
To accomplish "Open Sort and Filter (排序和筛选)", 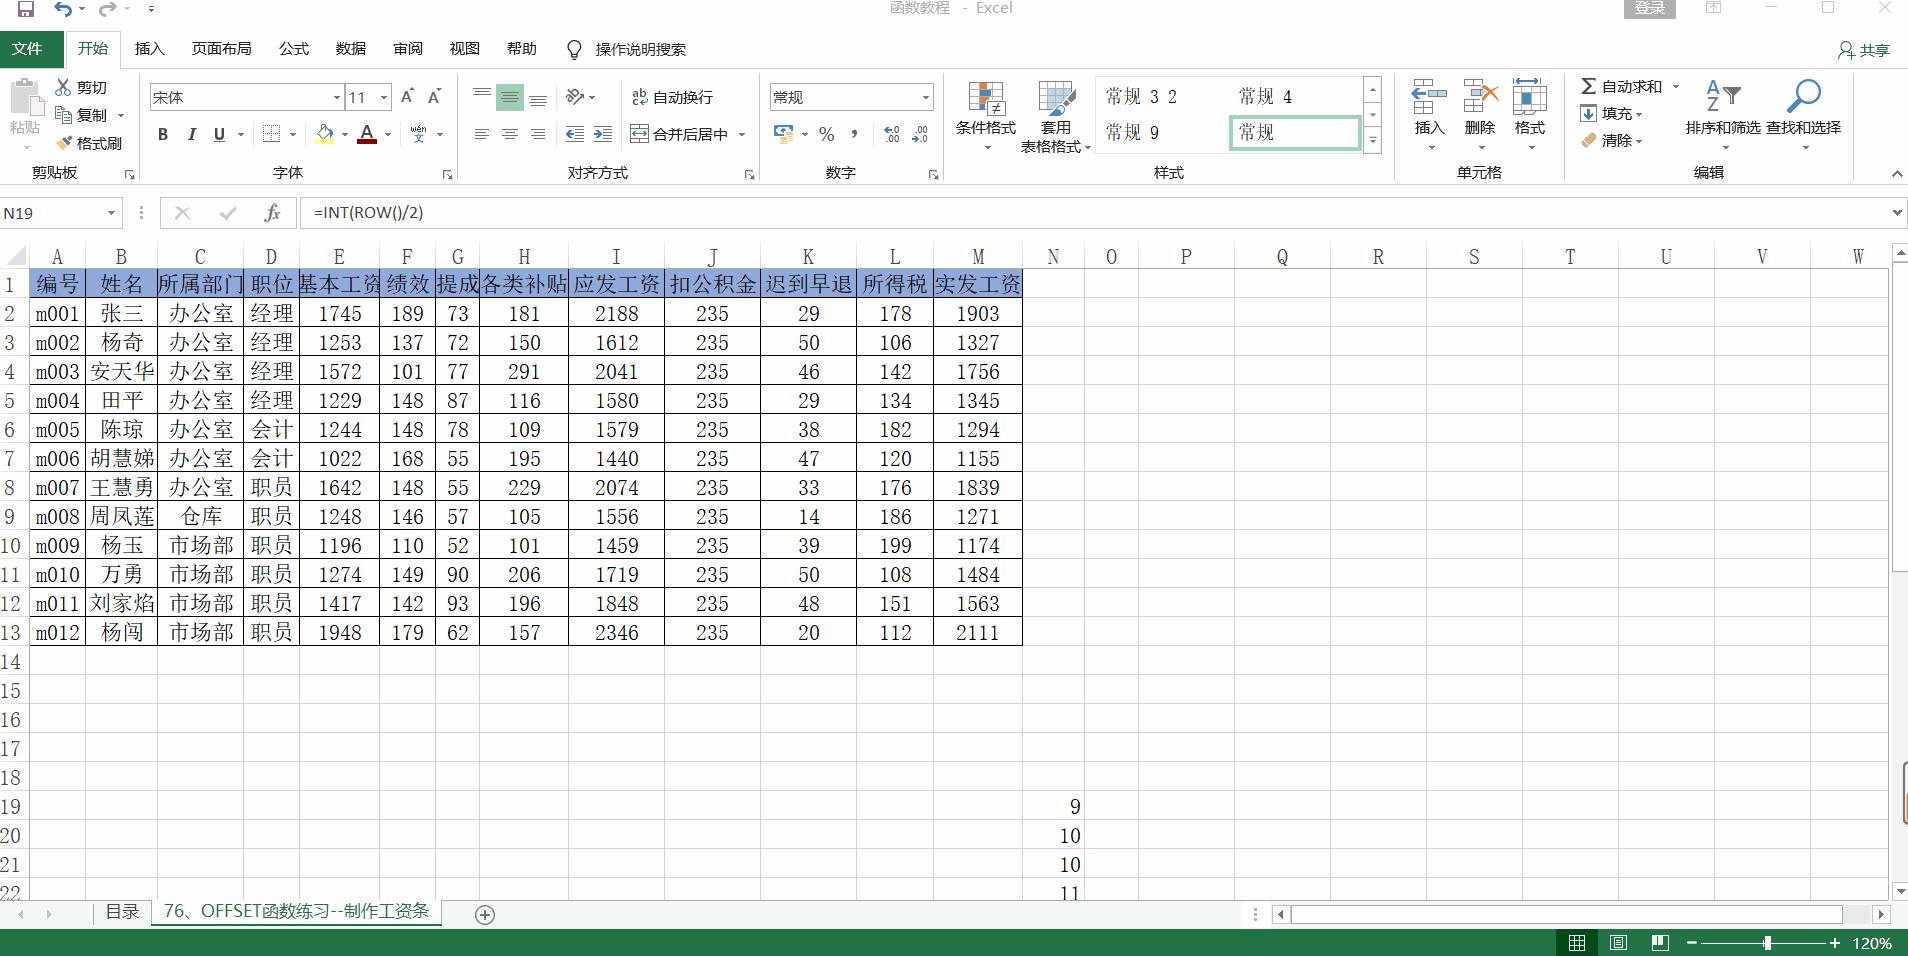I will click(1722, 115).
